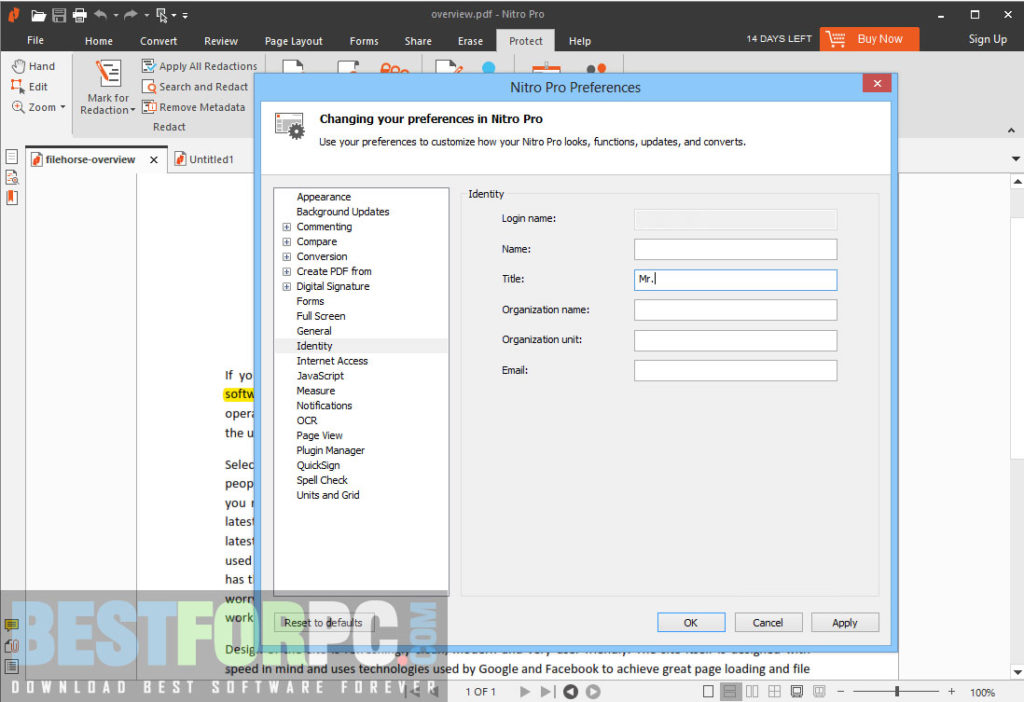Select the Edit tool

point(29,86)
